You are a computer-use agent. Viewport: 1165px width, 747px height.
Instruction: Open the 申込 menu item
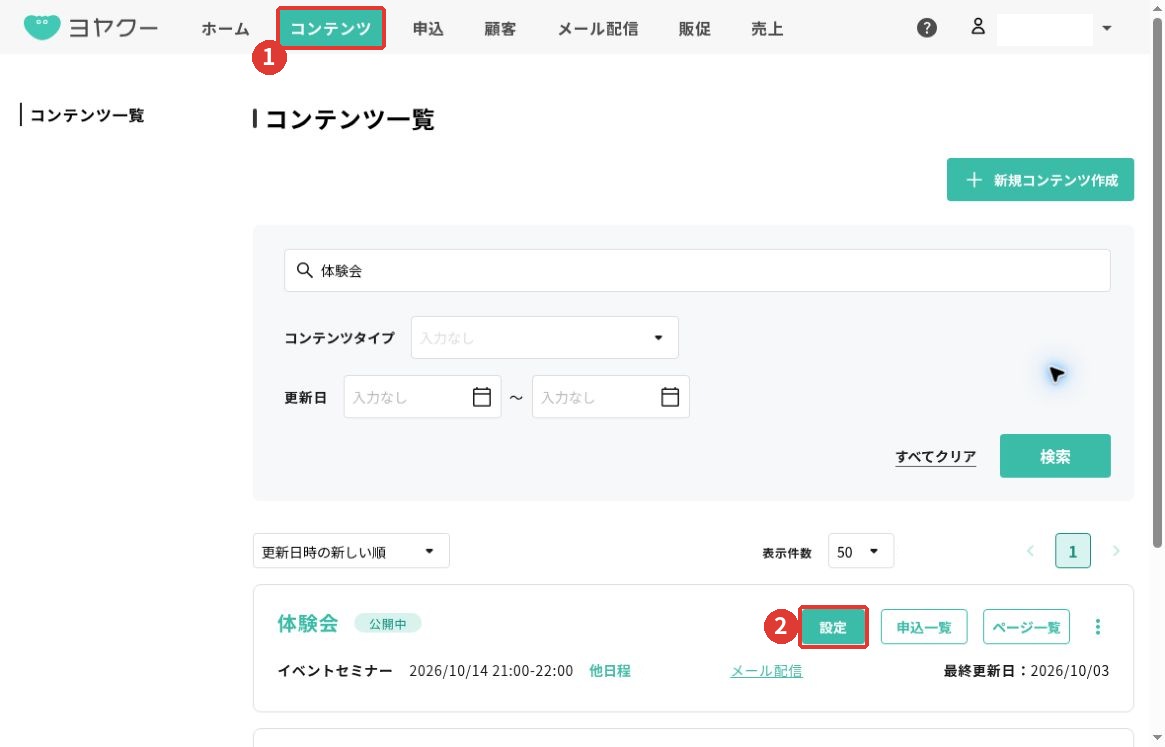coord(428,29)
